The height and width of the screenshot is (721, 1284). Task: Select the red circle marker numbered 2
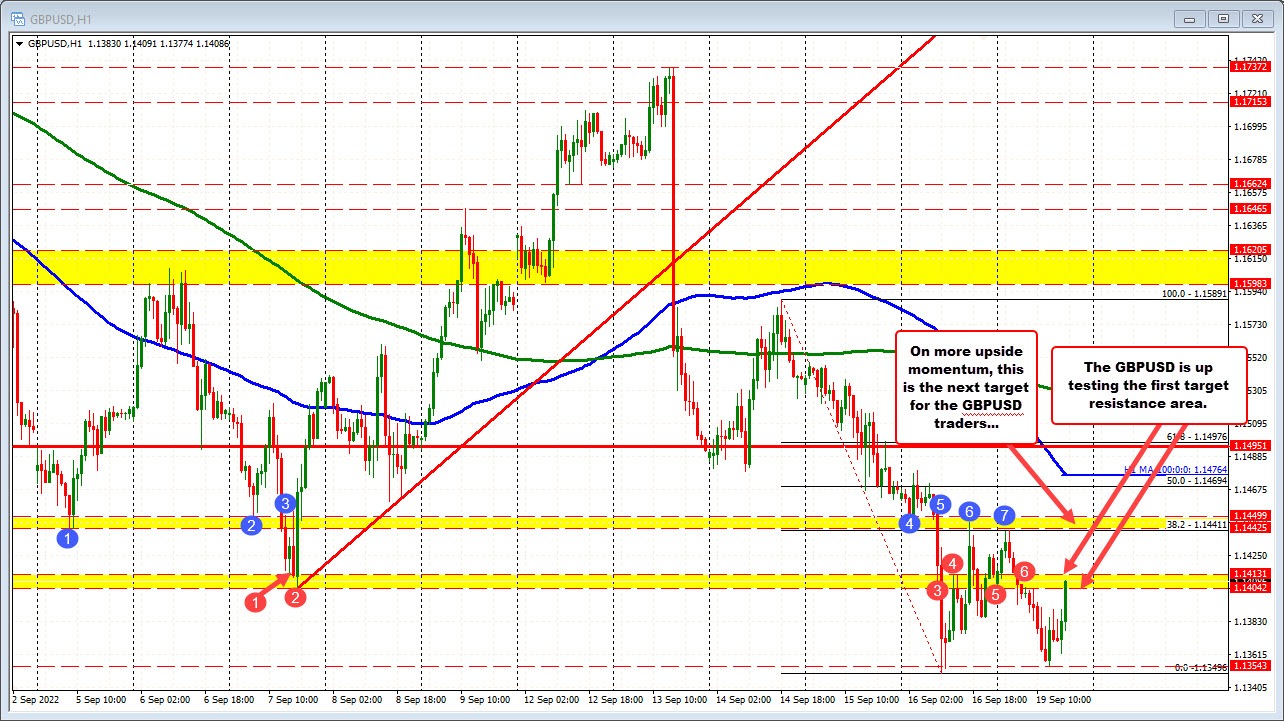pyautogui.click(x=295, y=597)
